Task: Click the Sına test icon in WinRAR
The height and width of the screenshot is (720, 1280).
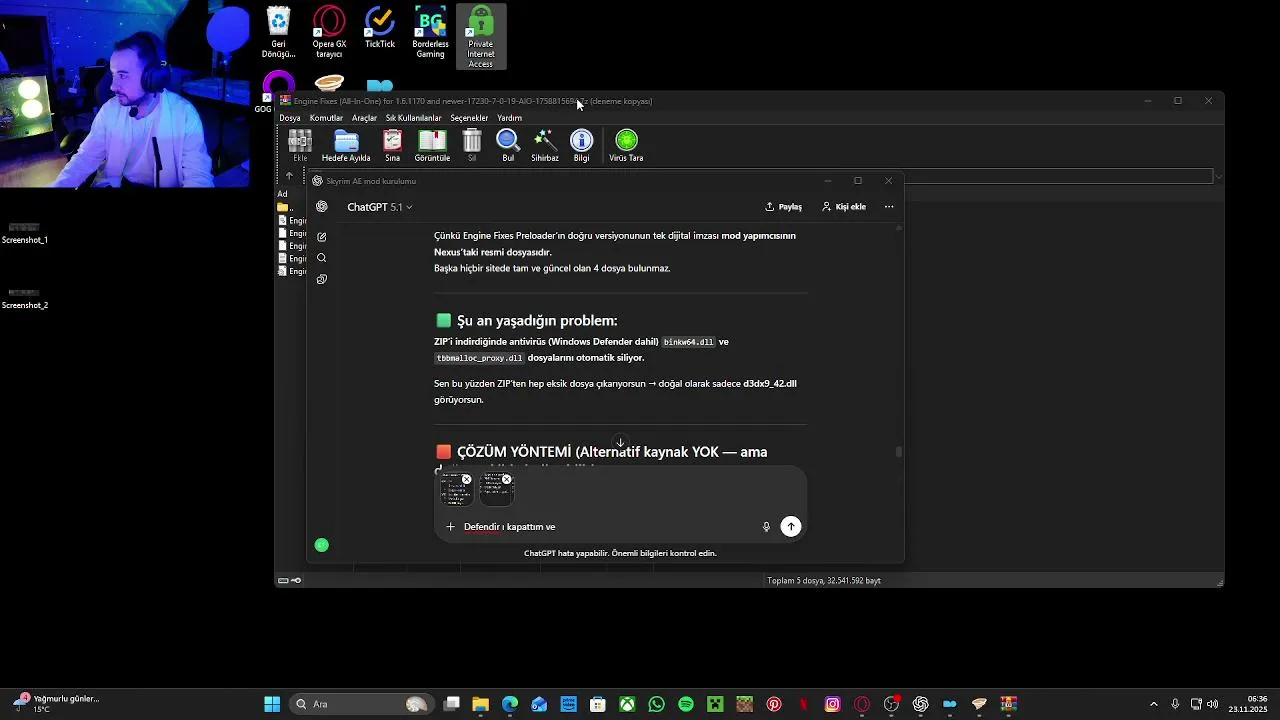Action: (392, 145)
